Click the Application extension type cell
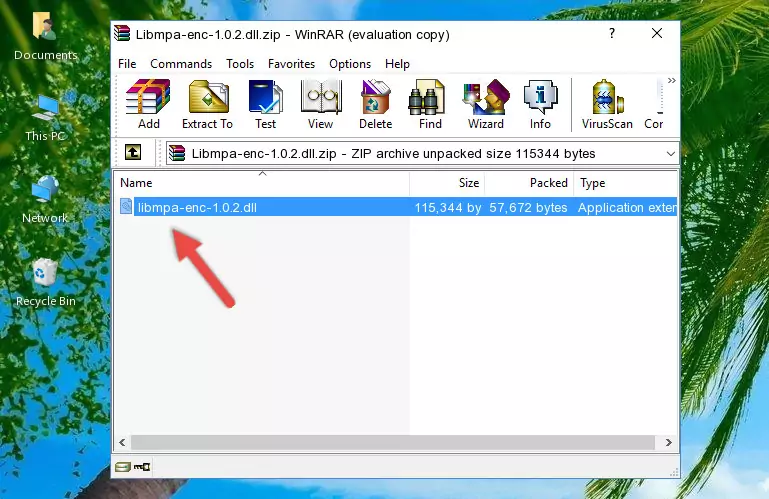 [627, 208]
